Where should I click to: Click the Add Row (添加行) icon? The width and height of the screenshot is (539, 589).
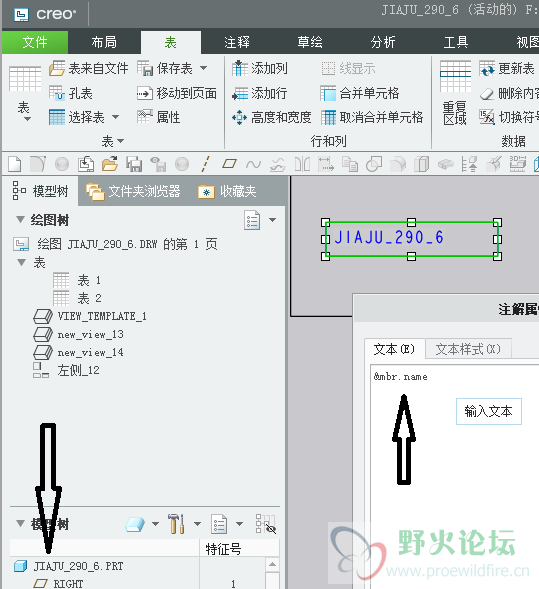pos(240,93)
